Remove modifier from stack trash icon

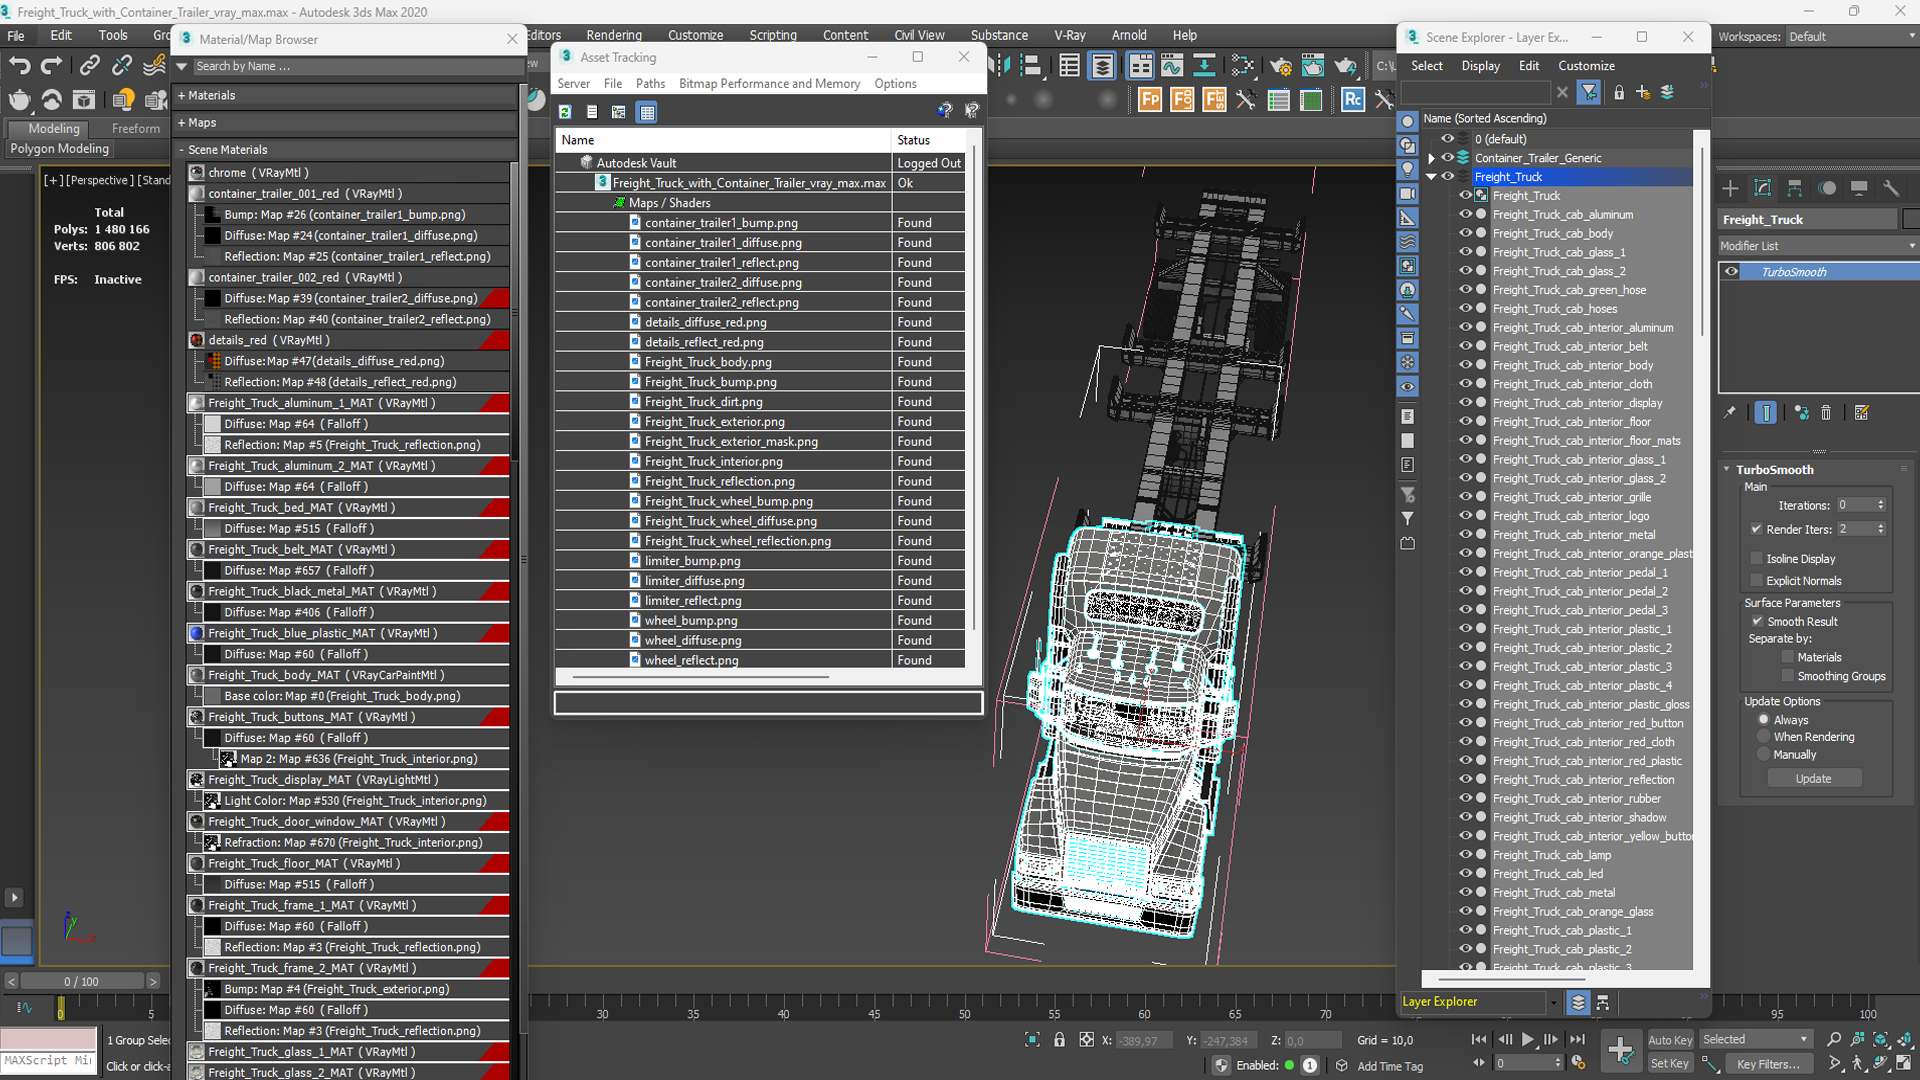coord(1826,412)
